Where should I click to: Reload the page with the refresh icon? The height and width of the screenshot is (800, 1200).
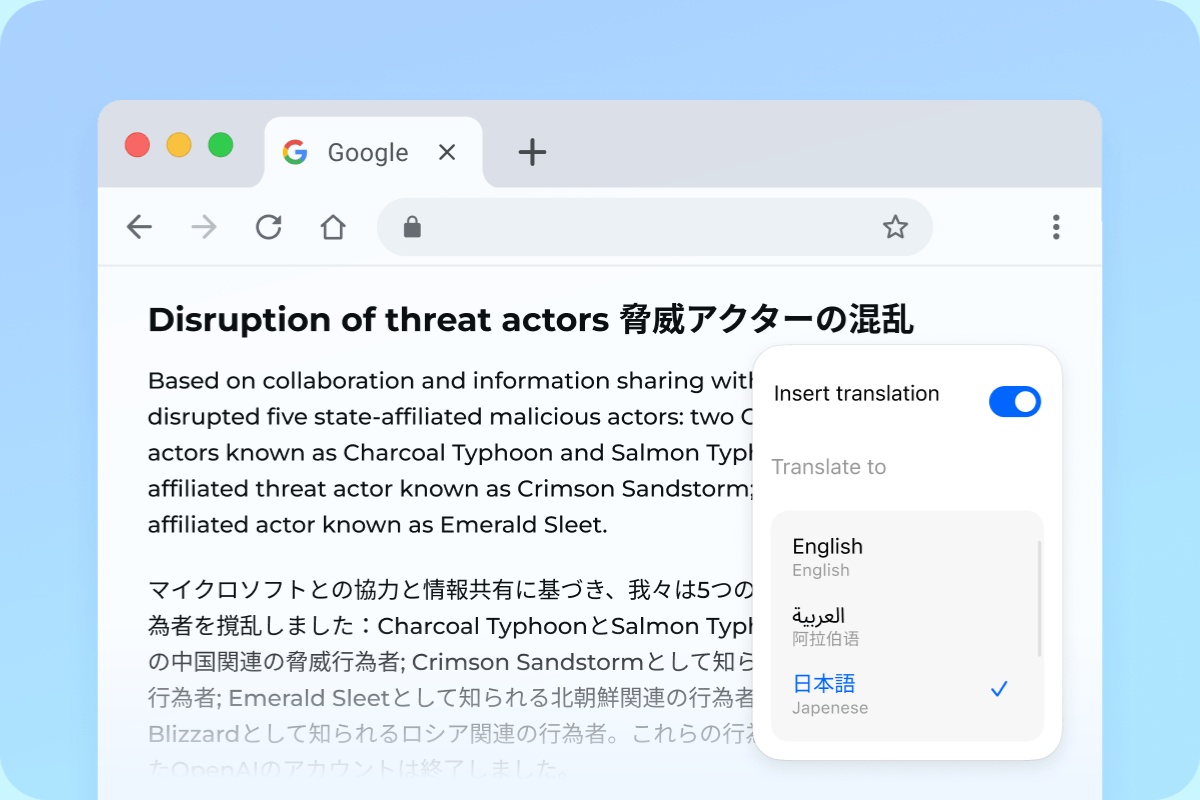point(268,228)
